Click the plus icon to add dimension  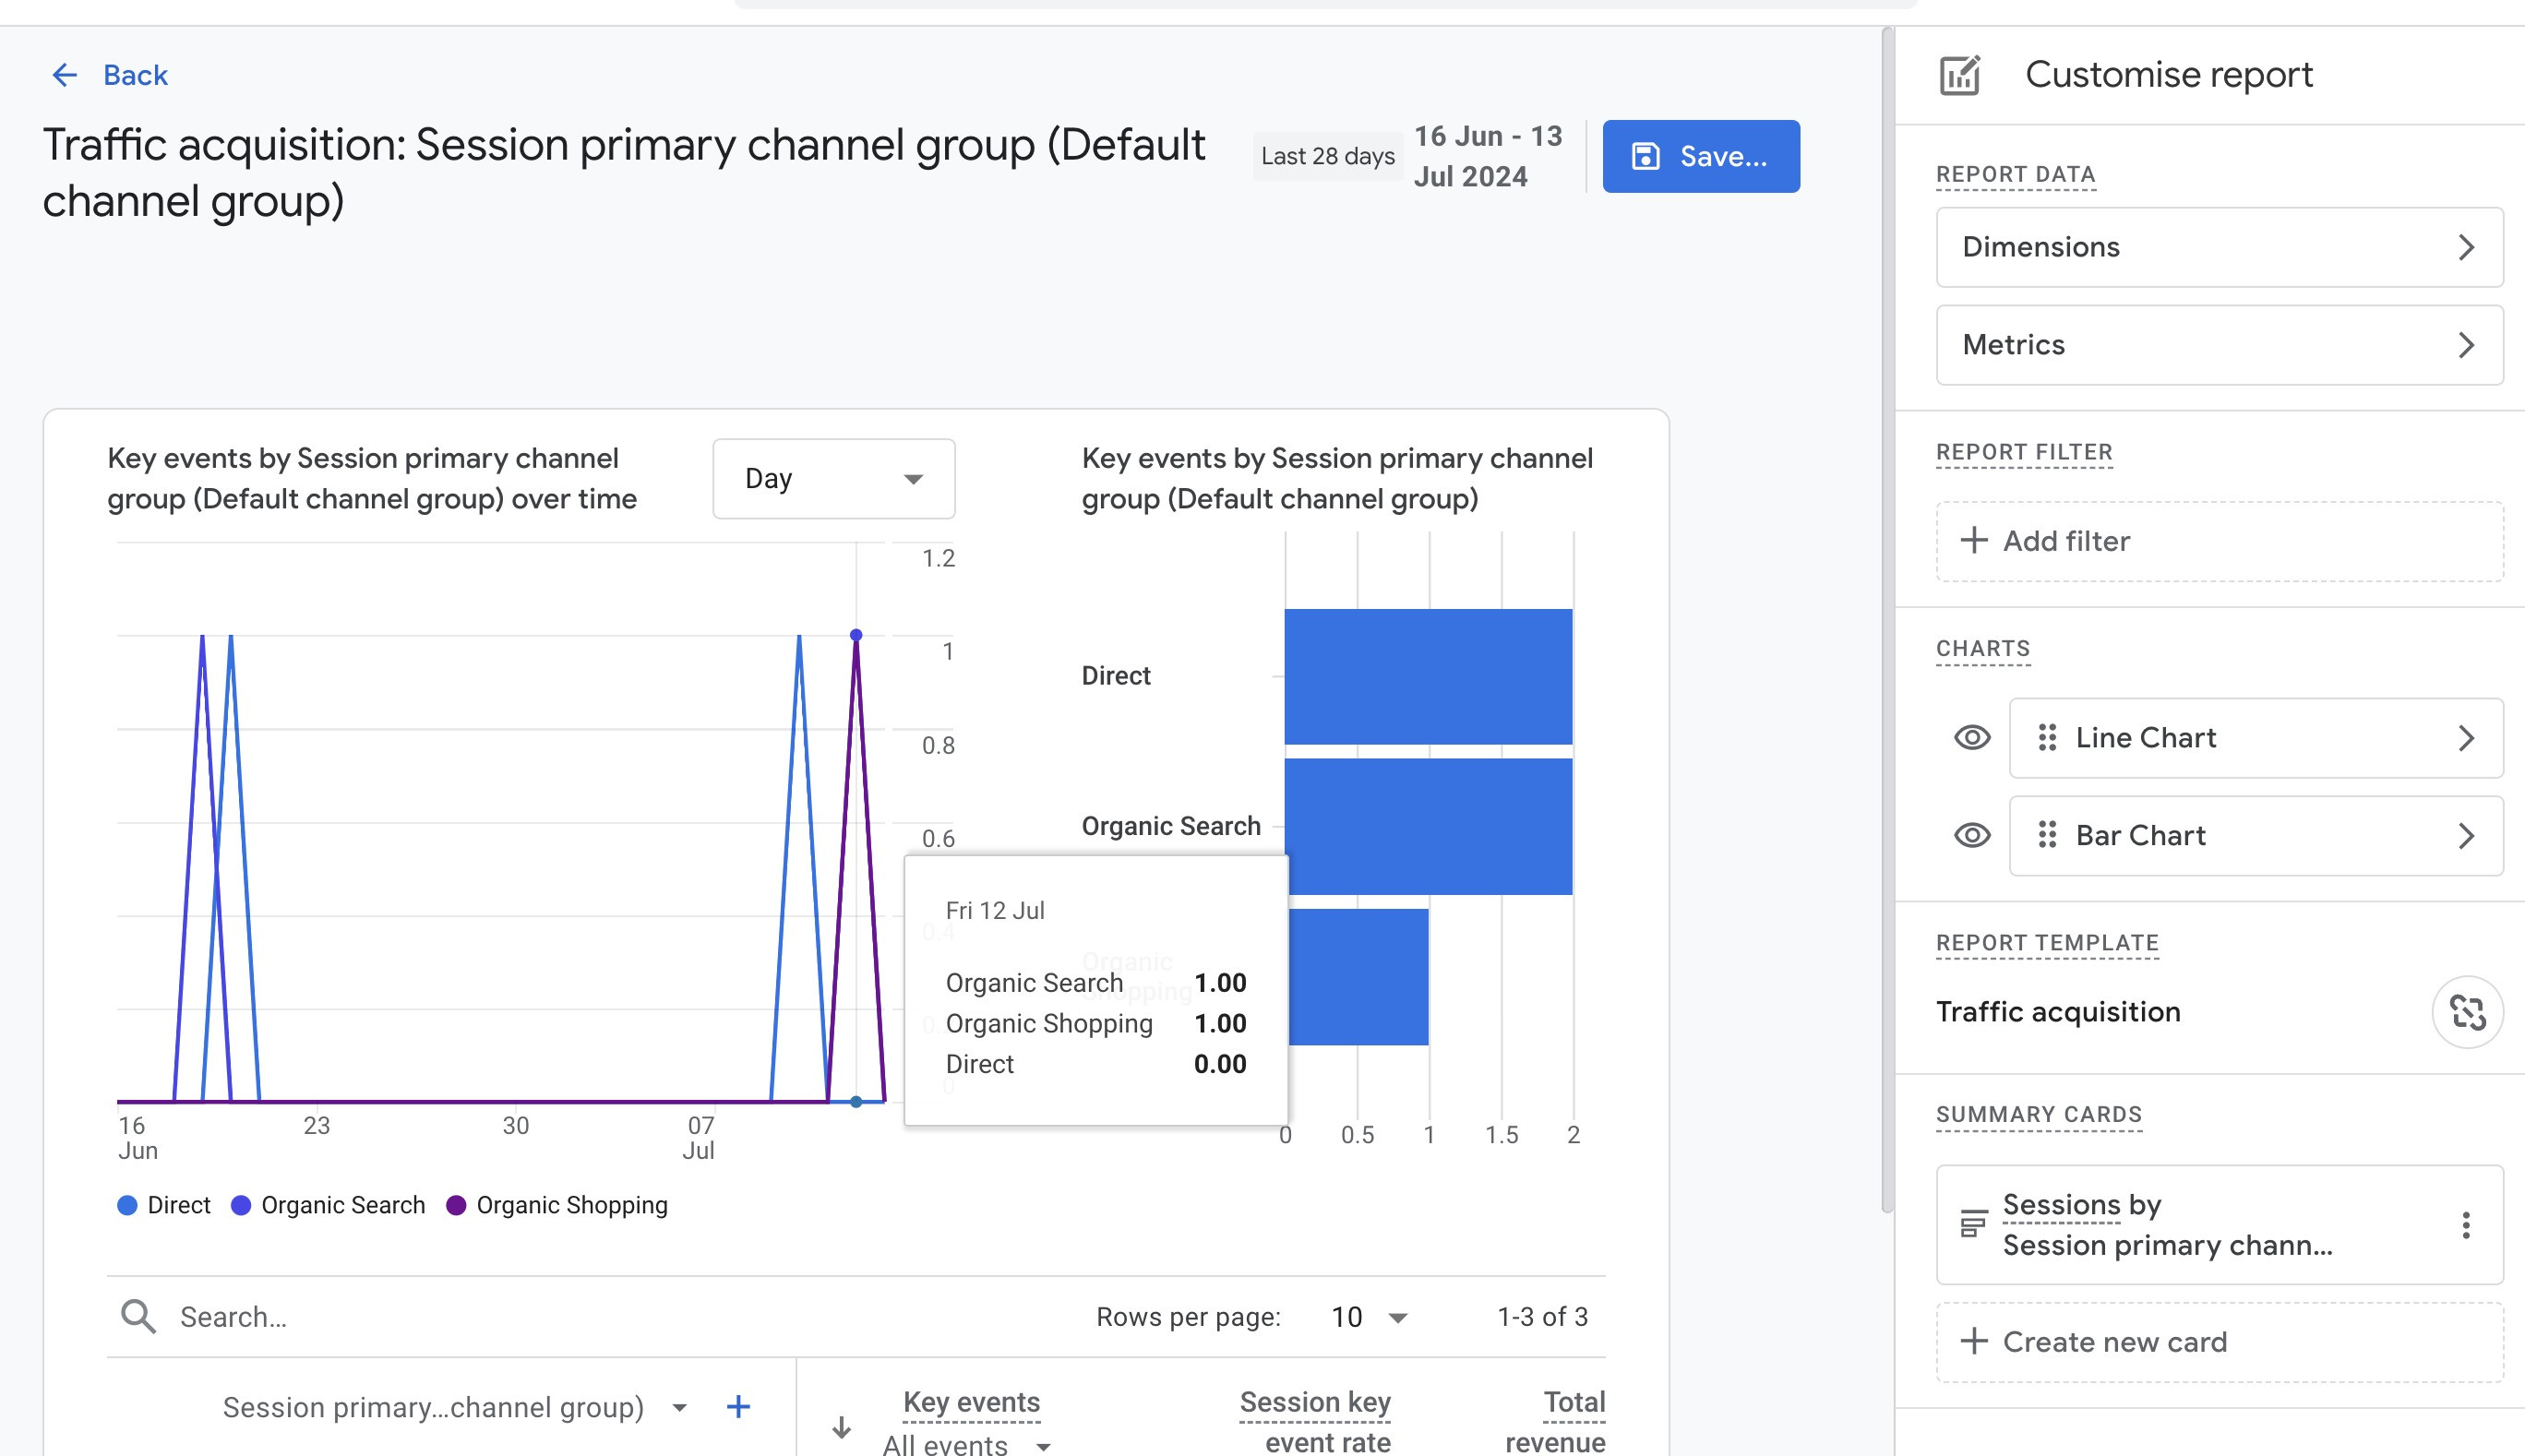[x=738, y=1407]
